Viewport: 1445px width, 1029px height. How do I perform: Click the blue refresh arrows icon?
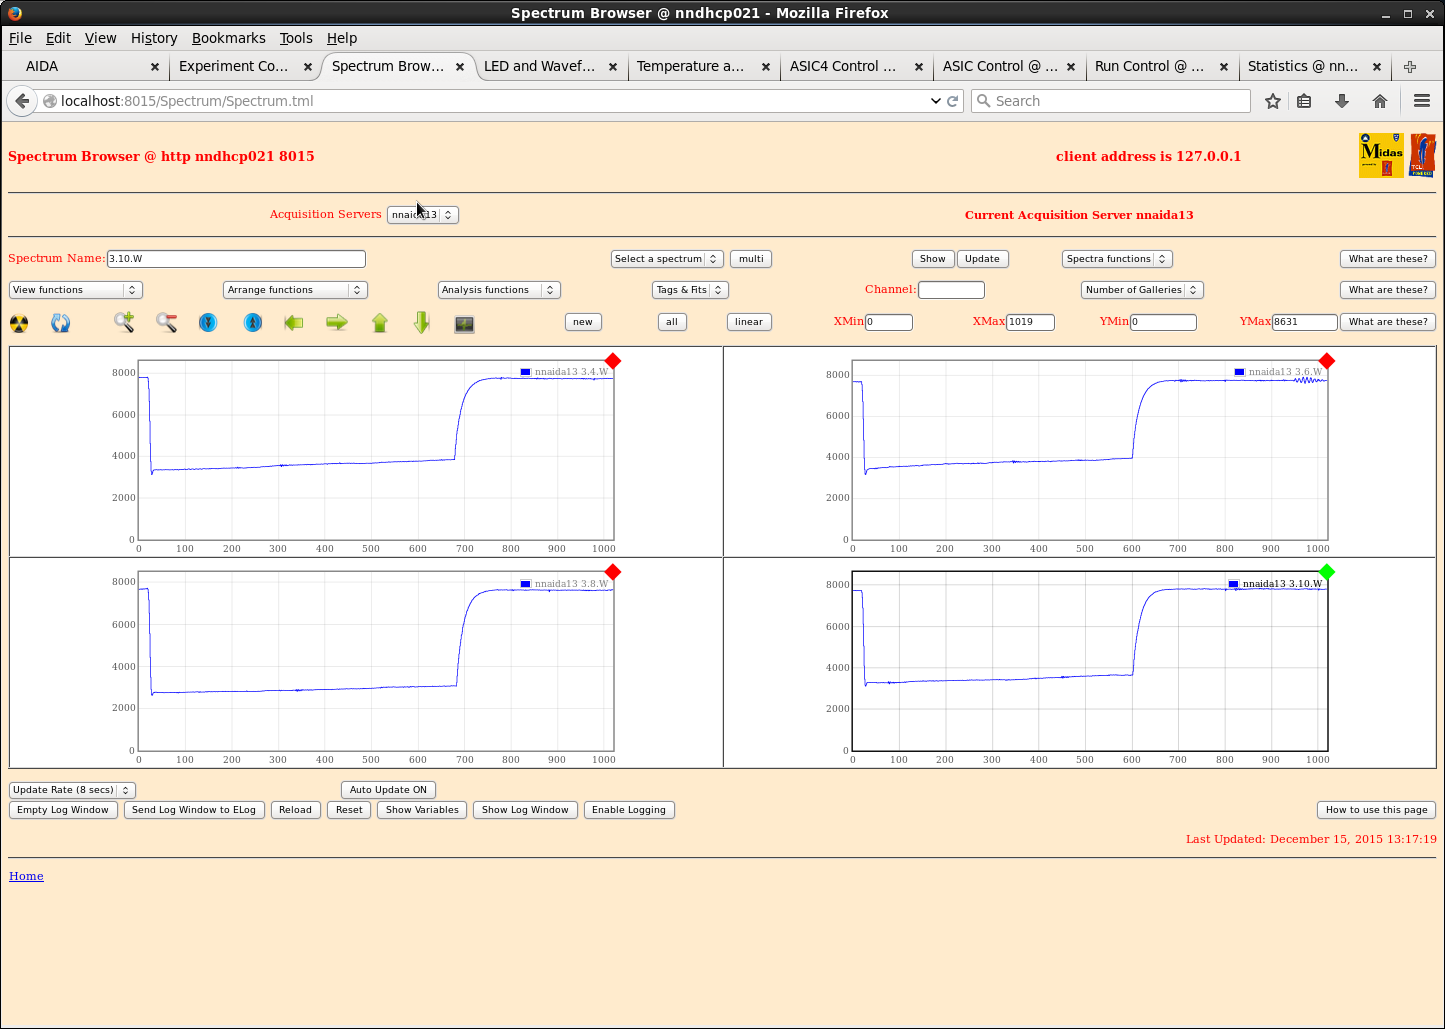(x=61, y=323)
